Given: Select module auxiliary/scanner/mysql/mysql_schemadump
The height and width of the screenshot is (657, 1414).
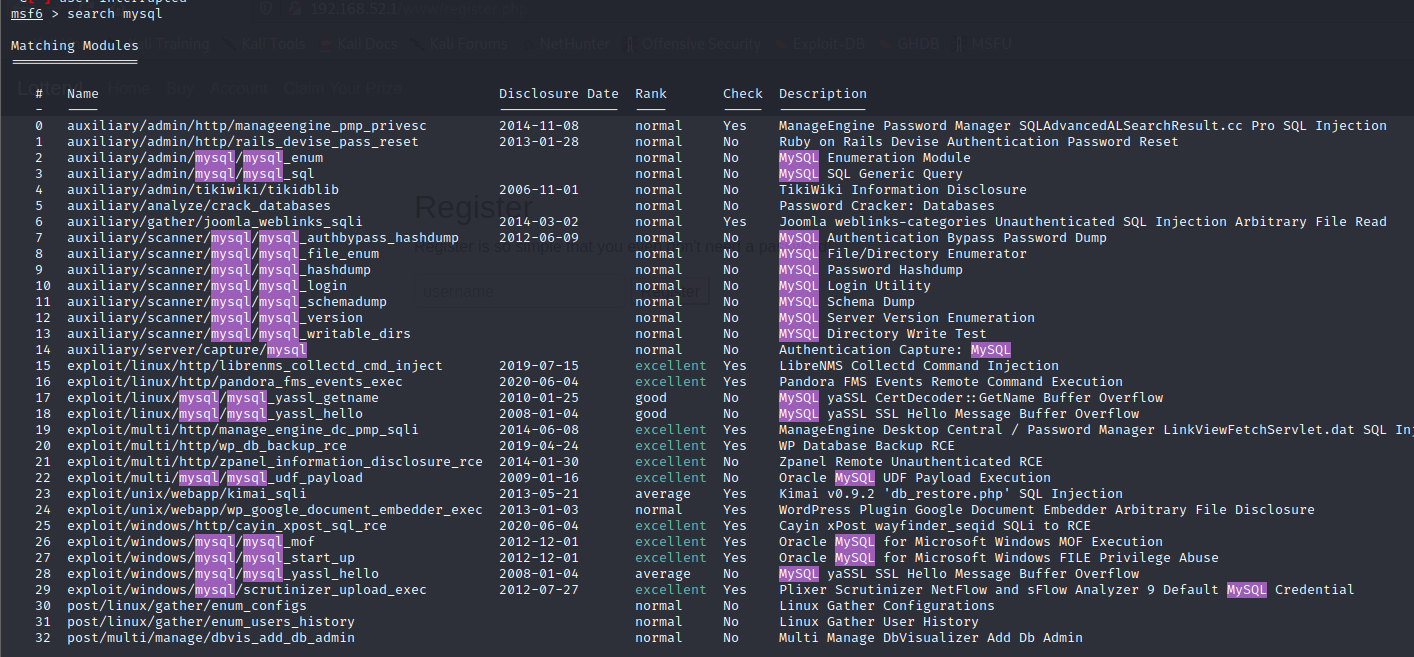Looking at the screenshot, I should (227, 302).
